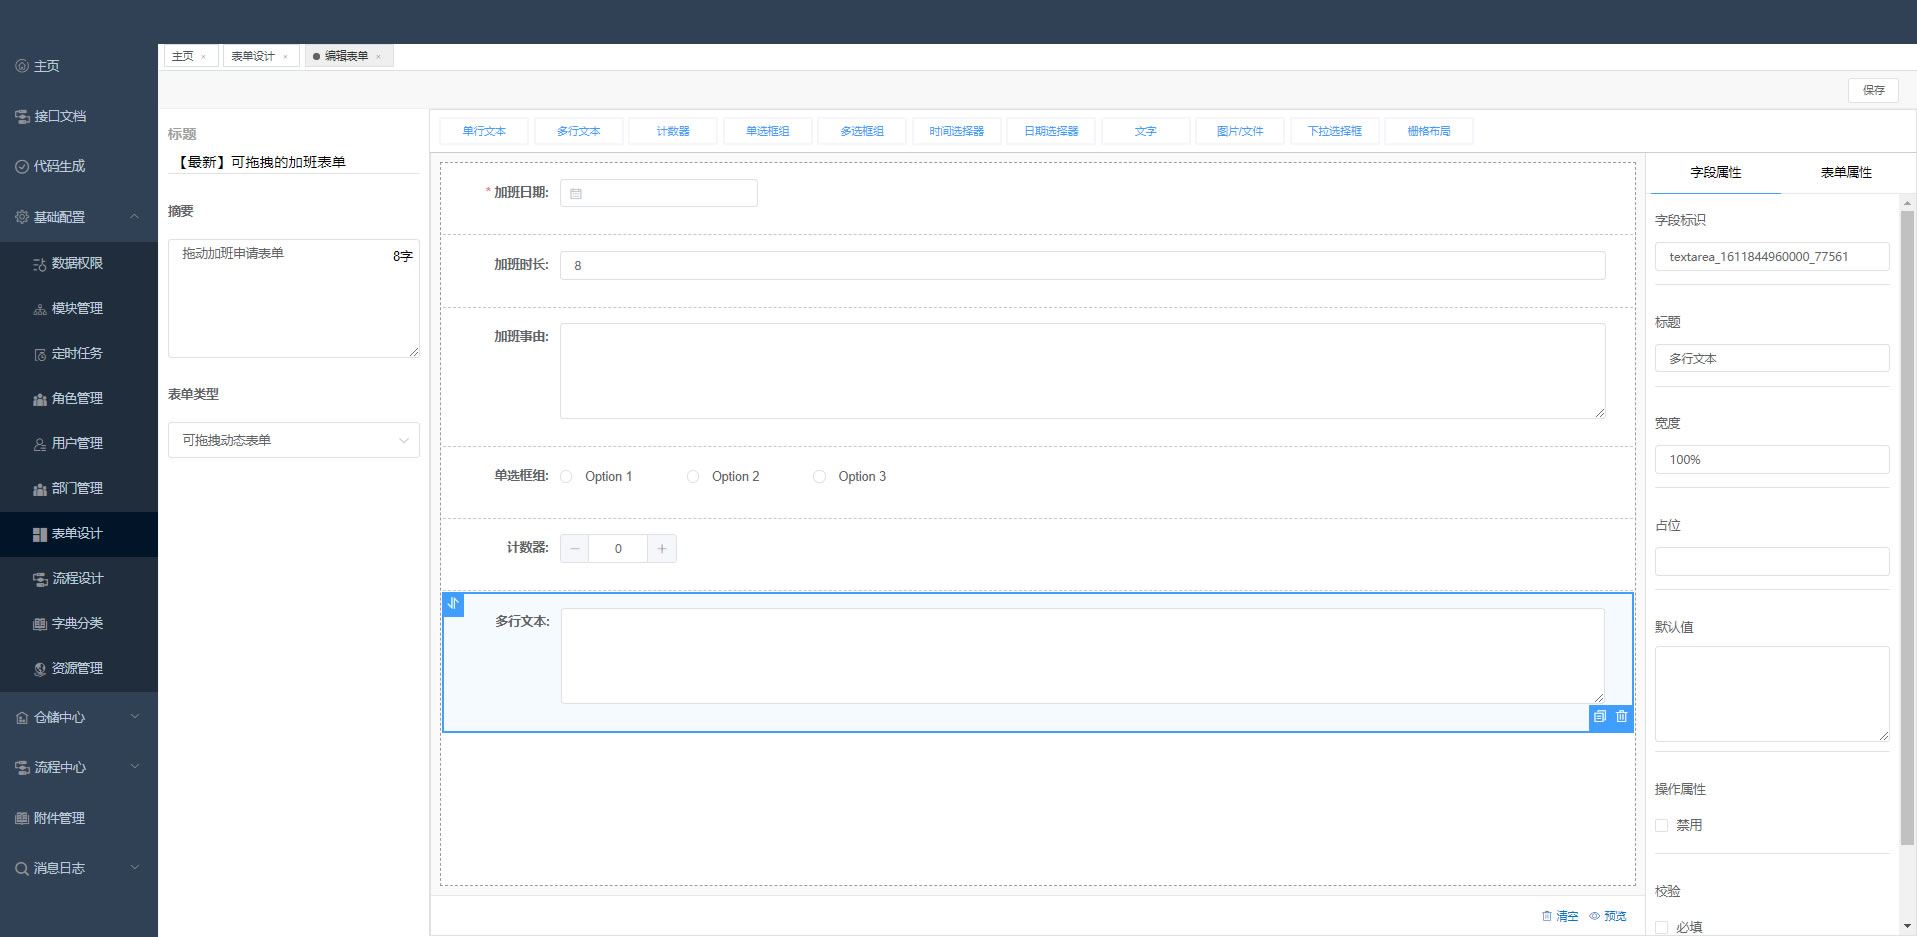1917x937 pixels.
Task: Add a 下拉选择框 component
Action: pos(1334,131)
